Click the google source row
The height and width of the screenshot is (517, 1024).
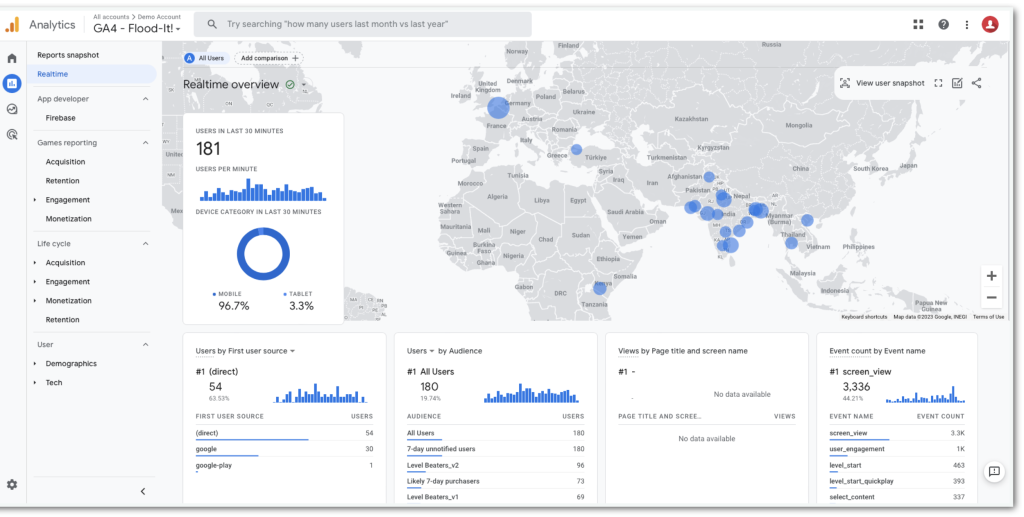(284, 450)
